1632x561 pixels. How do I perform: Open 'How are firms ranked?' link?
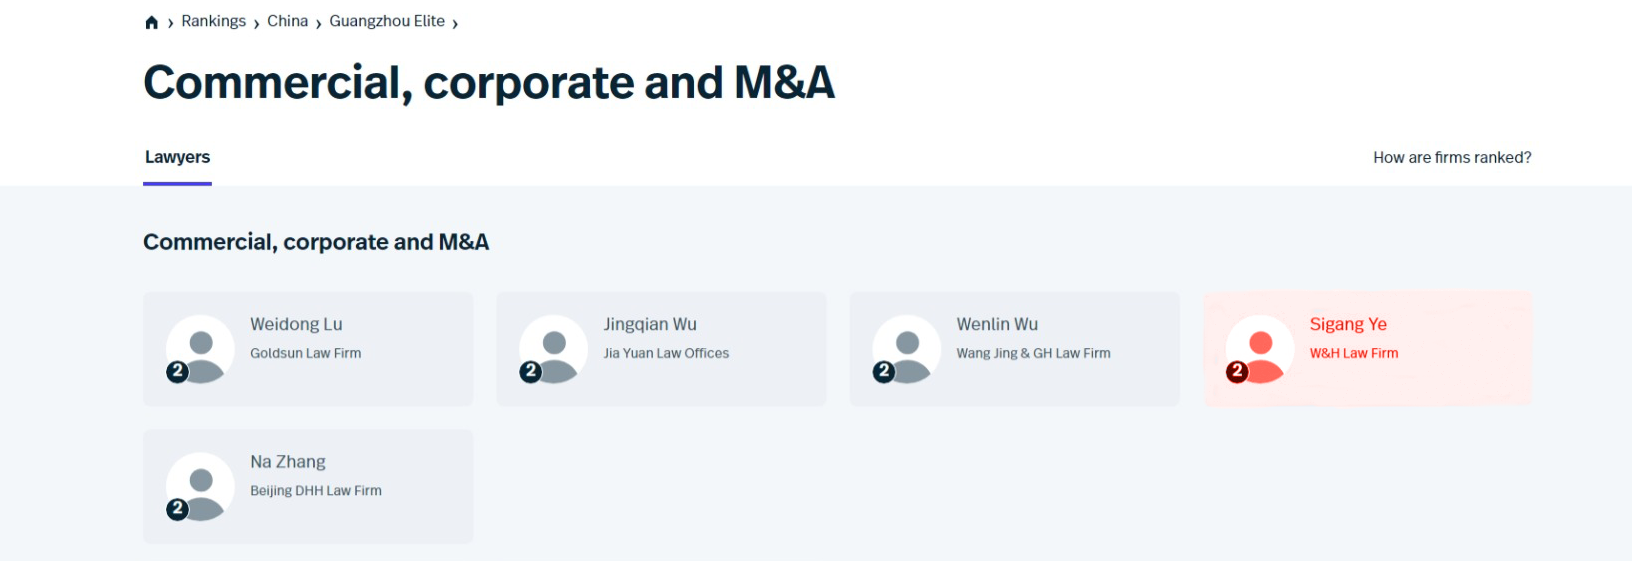coord(1451,157)
